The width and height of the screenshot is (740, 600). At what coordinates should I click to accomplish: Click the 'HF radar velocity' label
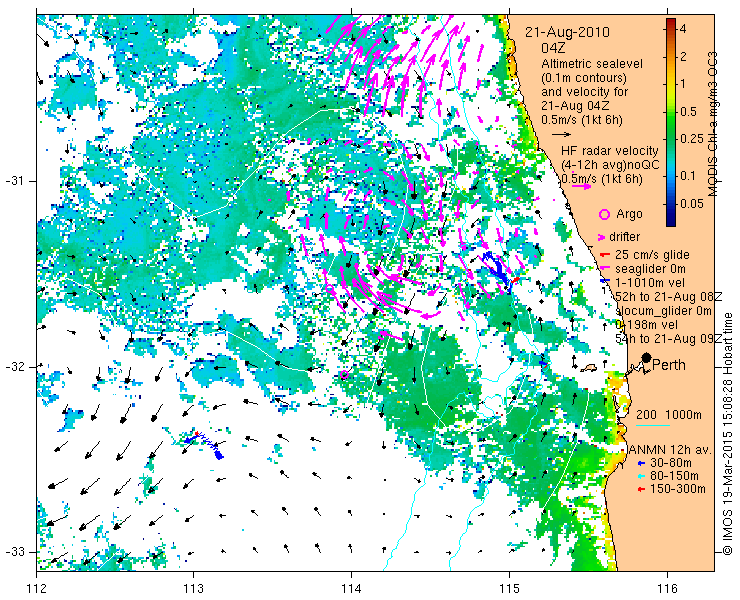click(610, 151)
